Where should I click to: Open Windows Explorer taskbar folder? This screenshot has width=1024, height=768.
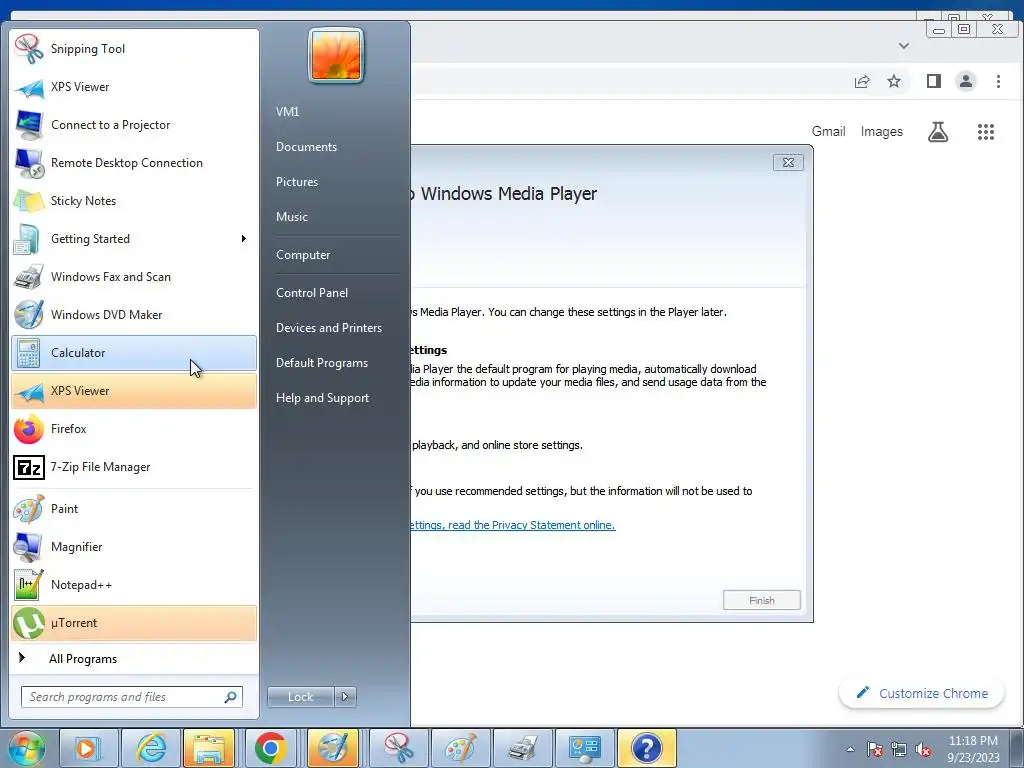click(209, 748)
